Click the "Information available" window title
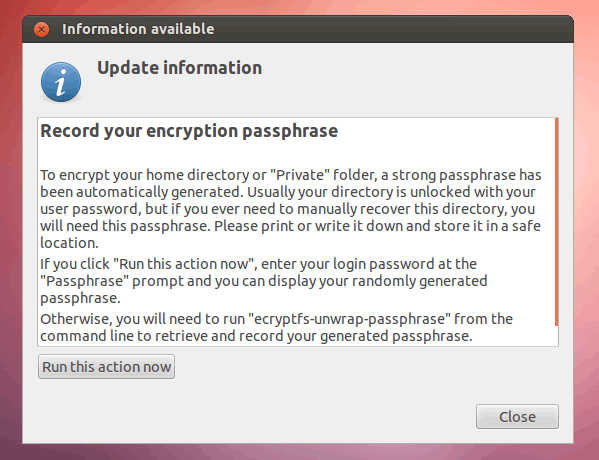This screenshot has height=460, width=599. (138, 29)
